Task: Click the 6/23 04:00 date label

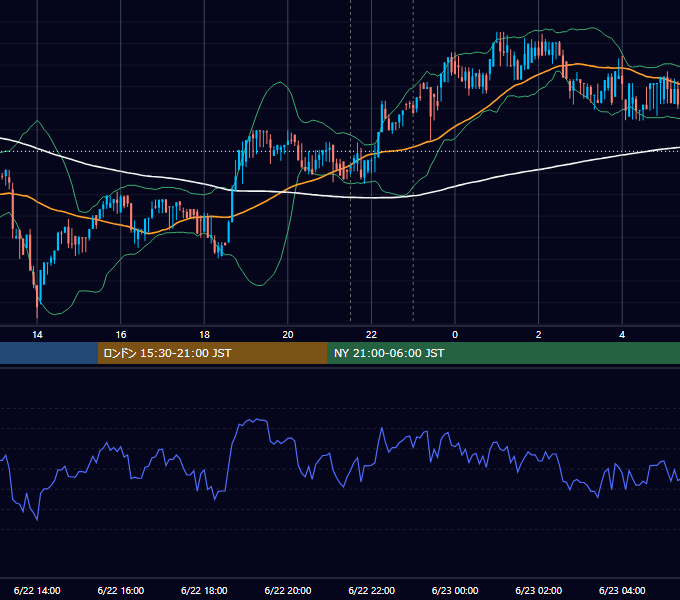Action: pyautogui.click(x=622, y=590)
